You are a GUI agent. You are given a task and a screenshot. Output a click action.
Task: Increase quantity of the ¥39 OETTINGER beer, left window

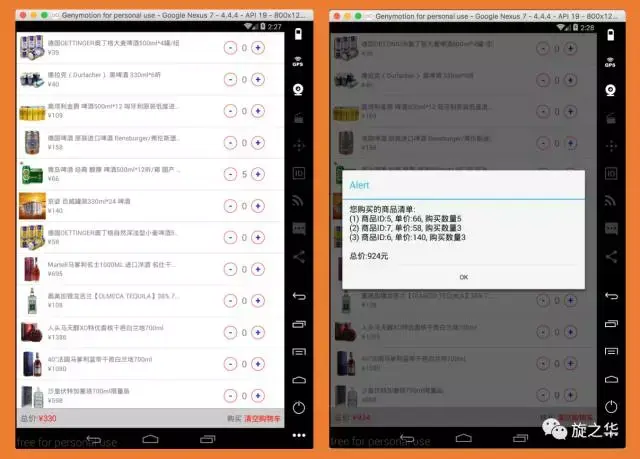pyautogui.click(x=258, y=48)
